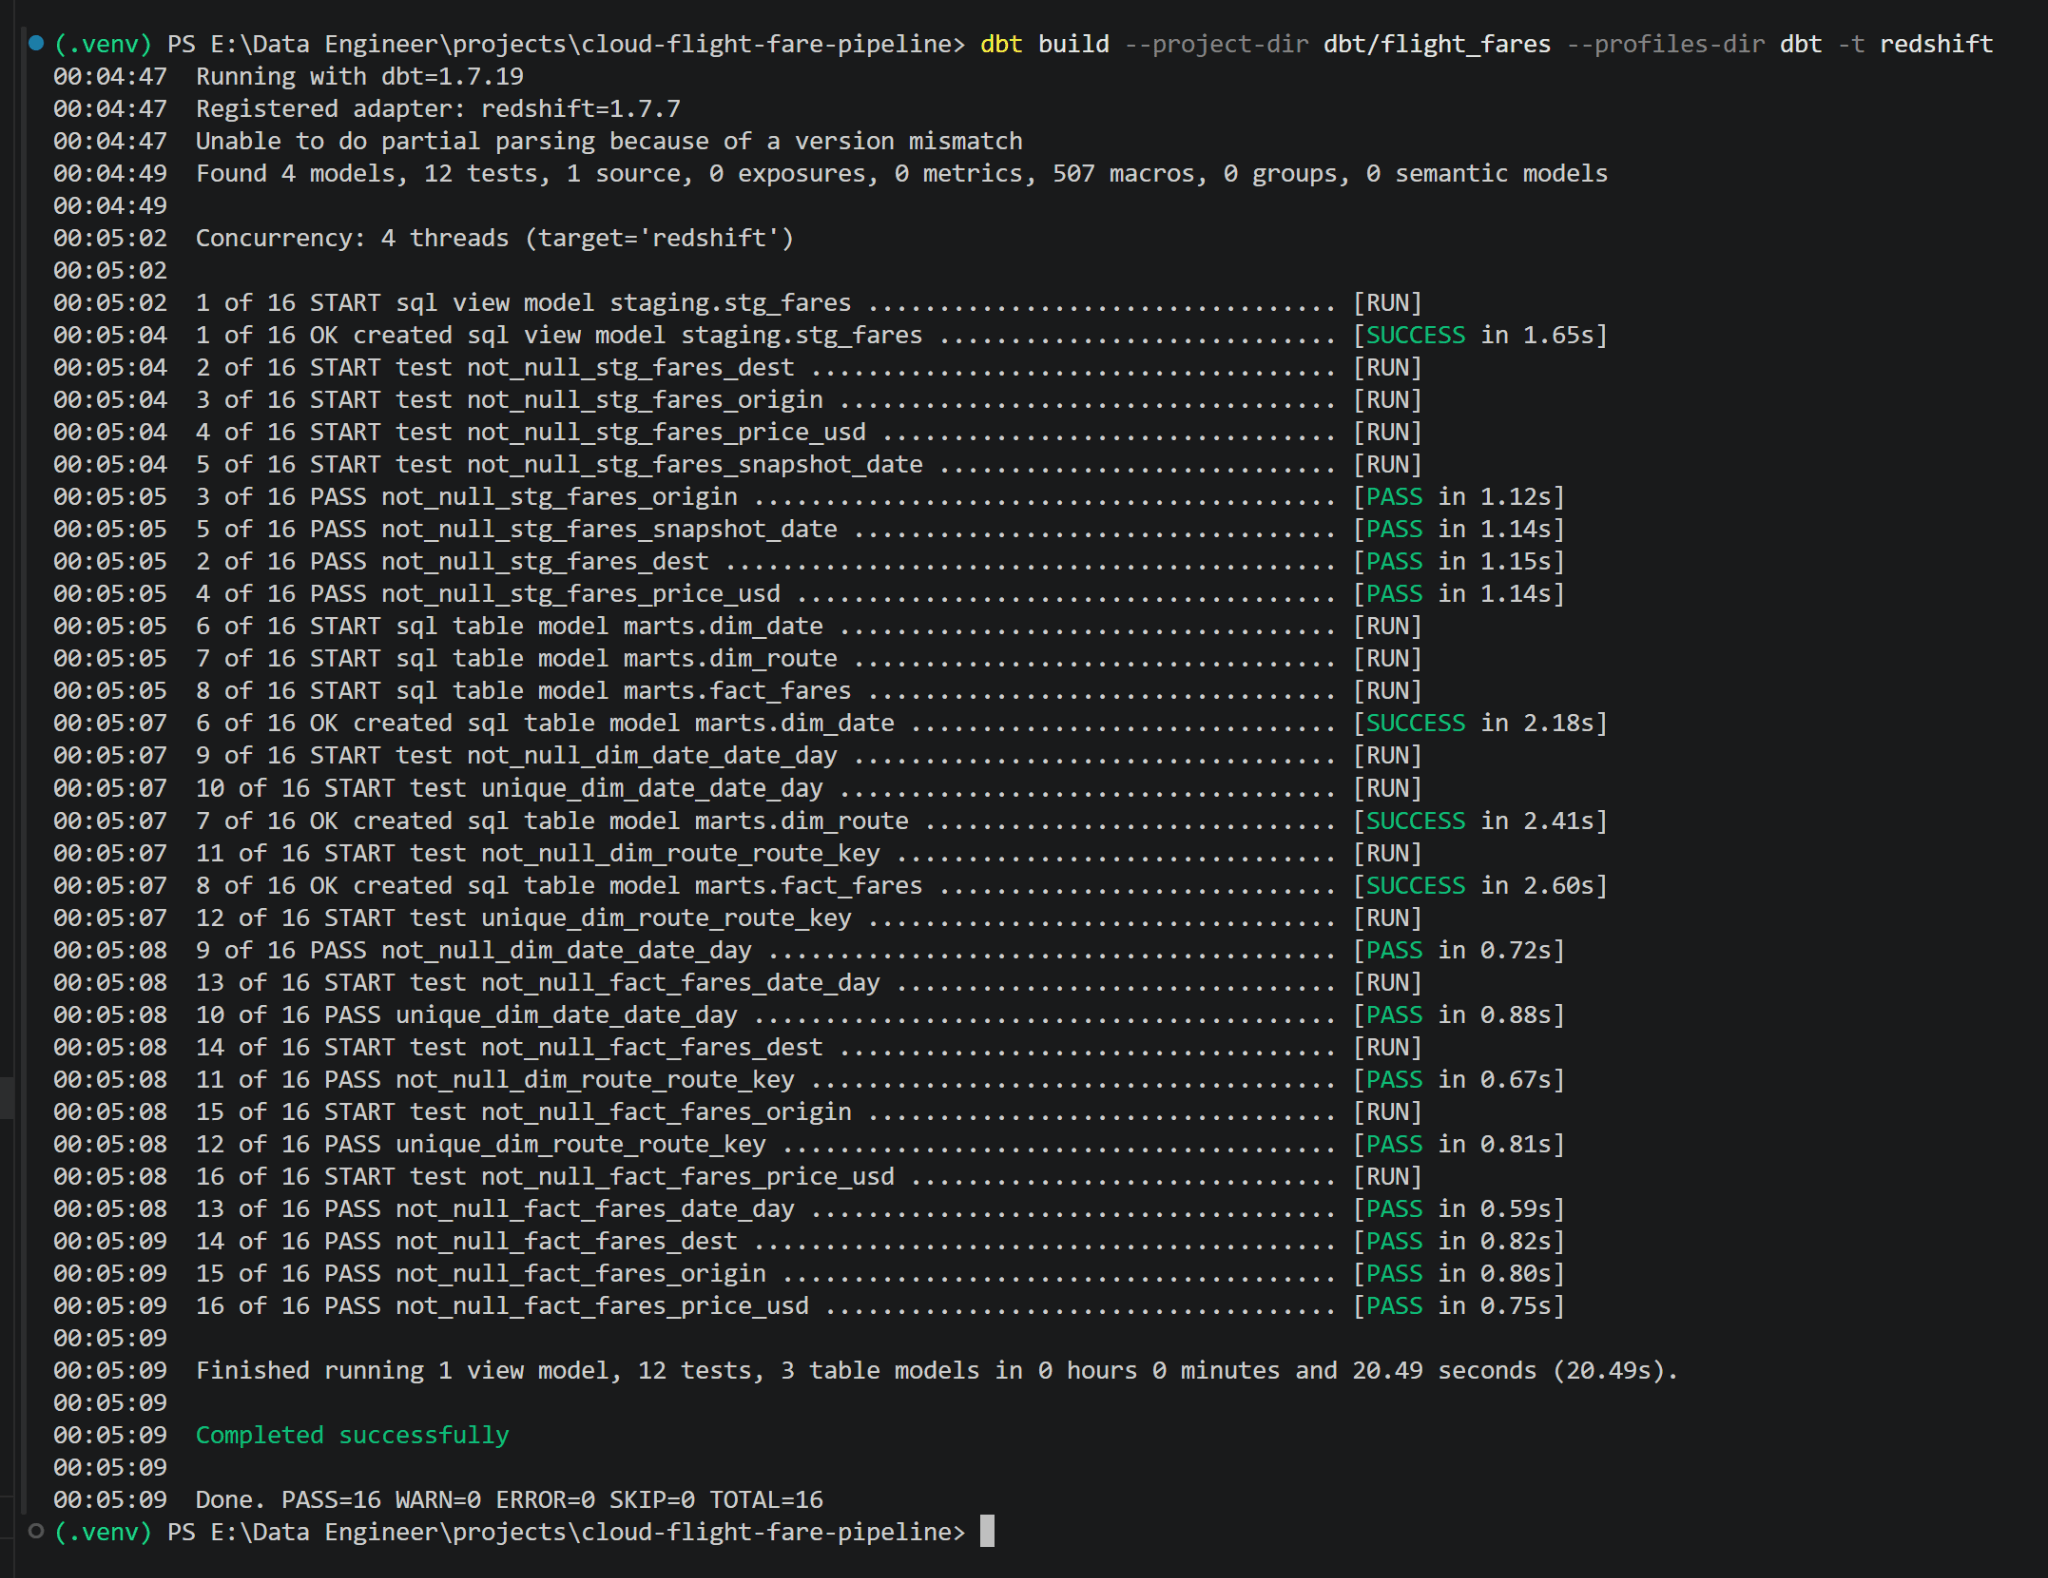The height and width of the screenshot is (1578, 2048).
Task: Click '5 of 16 PASS not_null_stg_fares_snapshot_date' line
Action: click(x=516, y=529)
